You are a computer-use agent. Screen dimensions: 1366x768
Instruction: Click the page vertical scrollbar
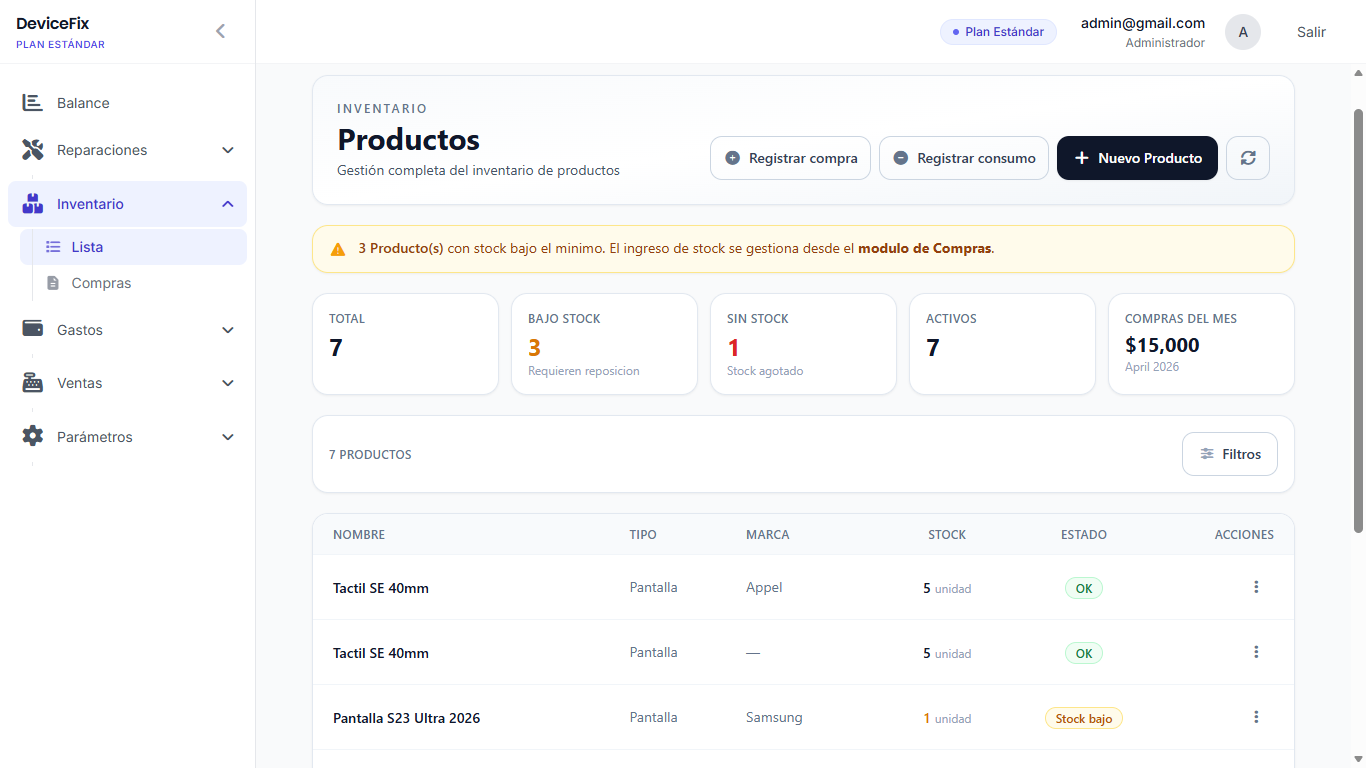click(x=1358, y=320)
